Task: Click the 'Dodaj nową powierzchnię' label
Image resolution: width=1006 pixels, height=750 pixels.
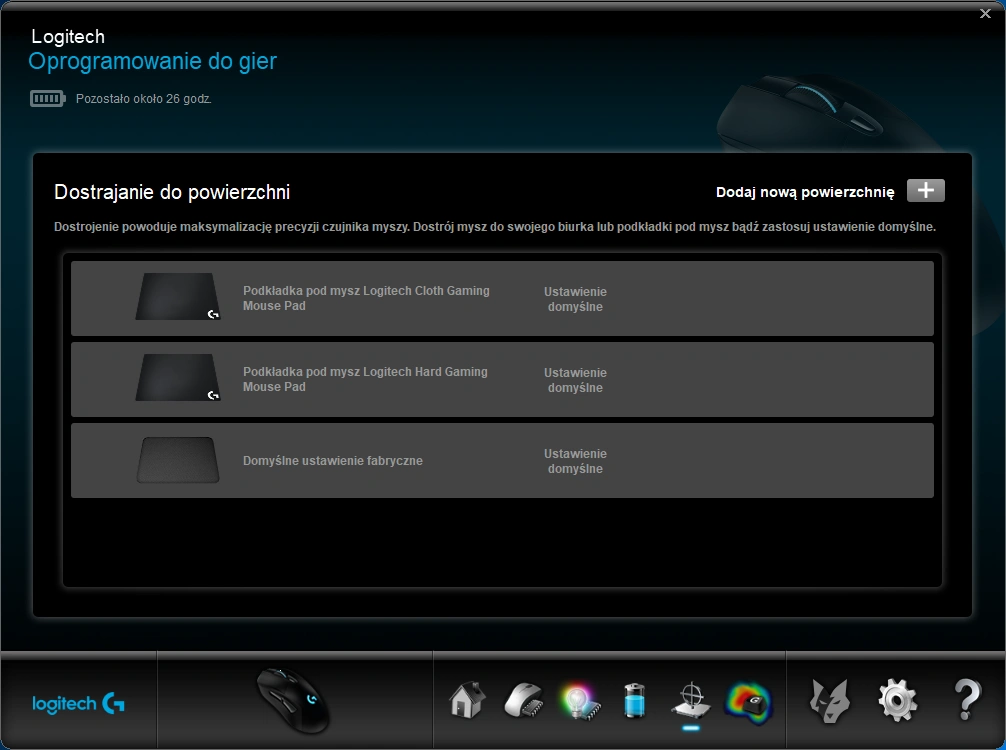Action: click(805, 192)
